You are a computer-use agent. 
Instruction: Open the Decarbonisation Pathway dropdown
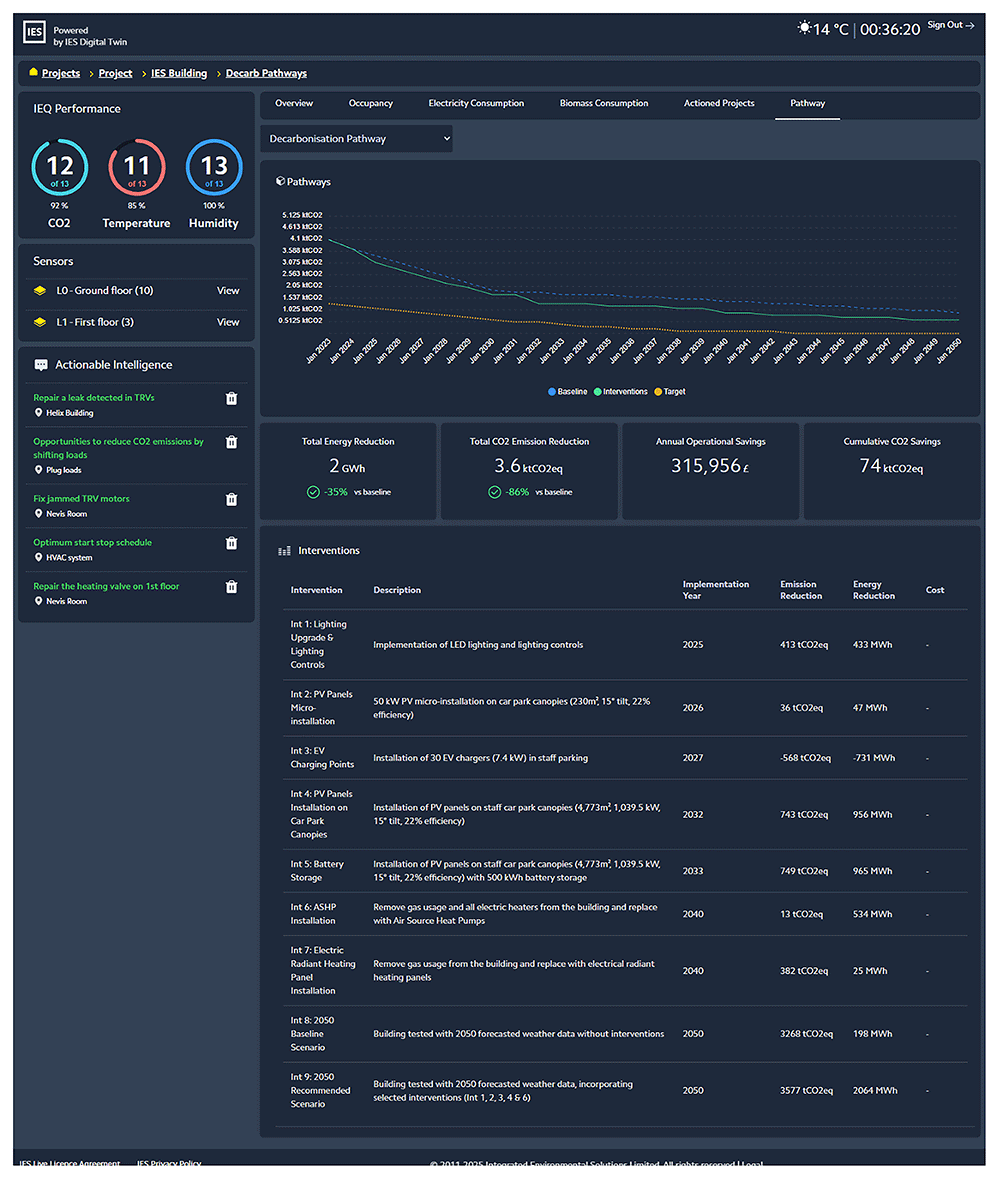coord(357,139)
